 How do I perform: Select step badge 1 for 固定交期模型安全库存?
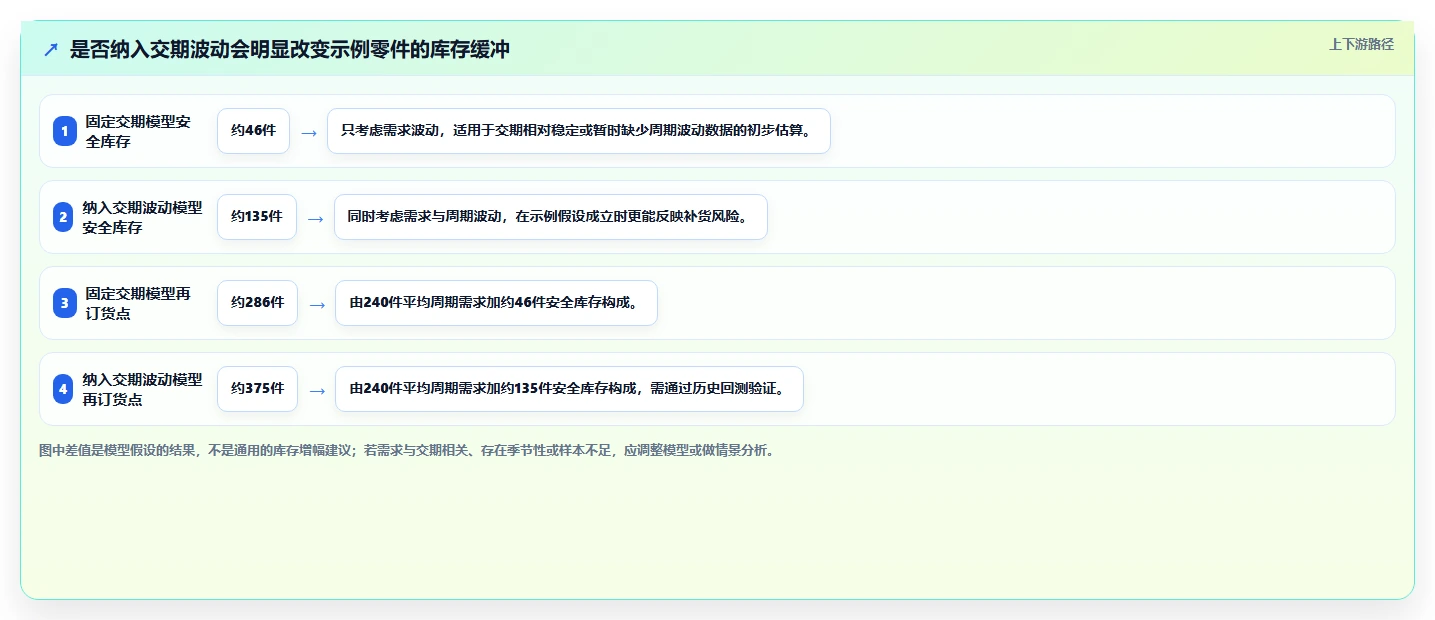tap(65, 131)
